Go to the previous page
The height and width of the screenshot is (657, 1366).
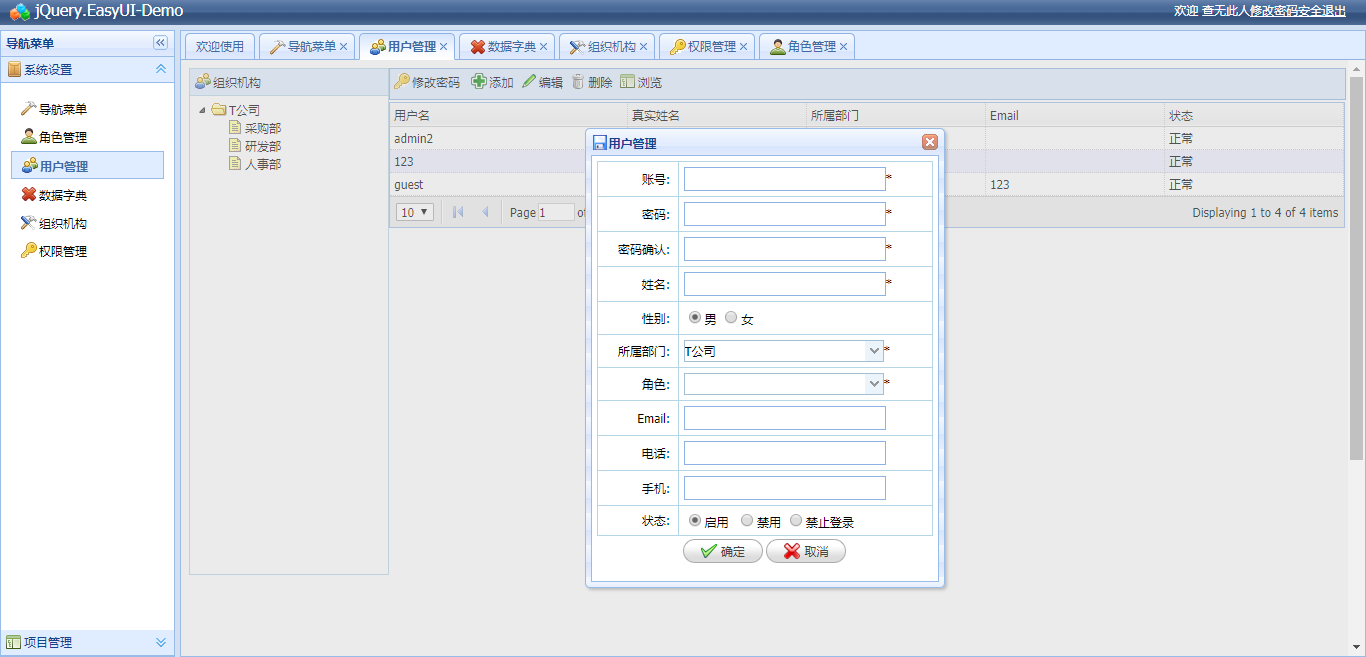[485, 212]
